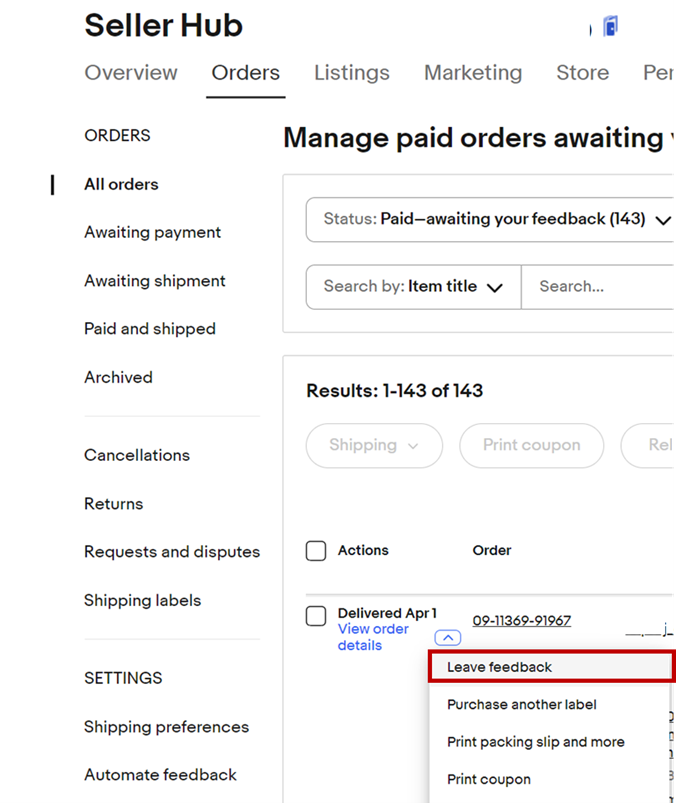Click the blue device icon at top right

610,26
